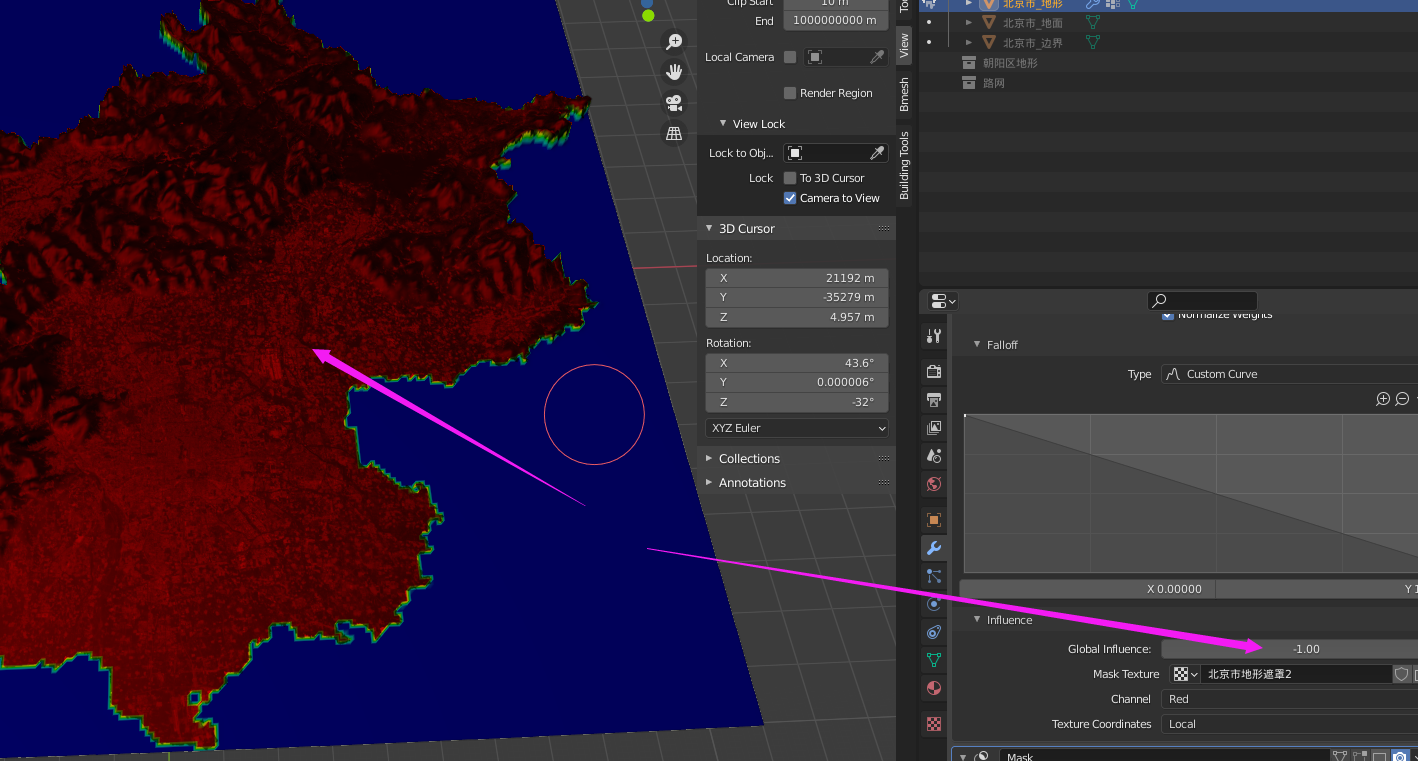The width and height of the screenshot is (1418, 761).
Task: Enable the Render Region checkbox
Action: (x=790, y=93)
